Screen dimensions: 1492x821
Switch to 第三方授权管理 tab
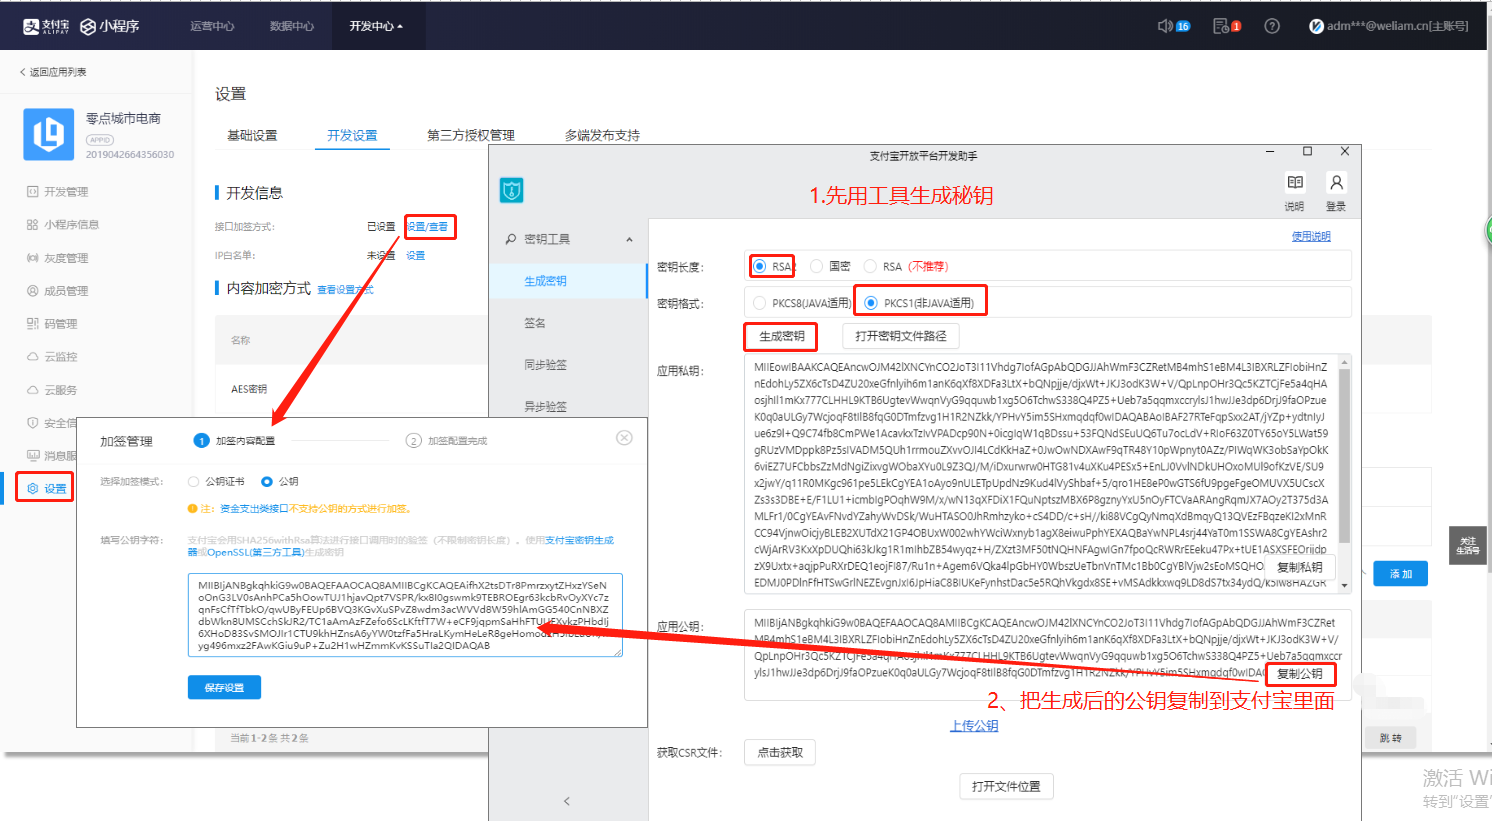click(471, 135)
